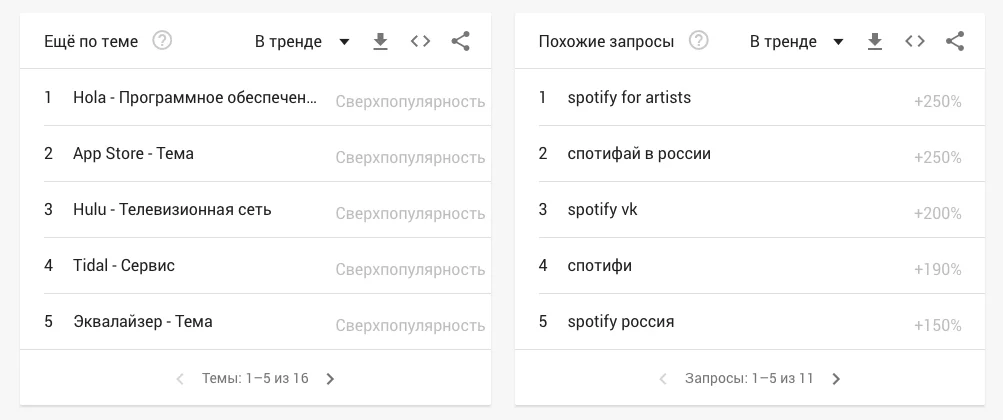Screen dimensions: 1003x420
Task: Open 'В тренде' dropdown in queries card
Action: [797, 41]
